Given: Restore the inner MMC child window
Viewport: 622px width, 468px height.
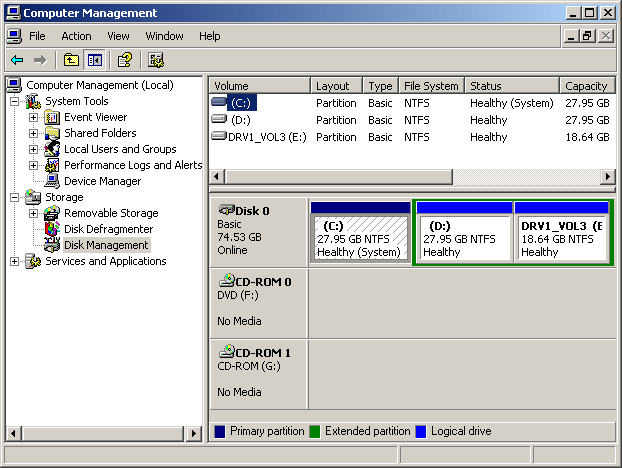Looking at the screenshot, I should 587,36.
